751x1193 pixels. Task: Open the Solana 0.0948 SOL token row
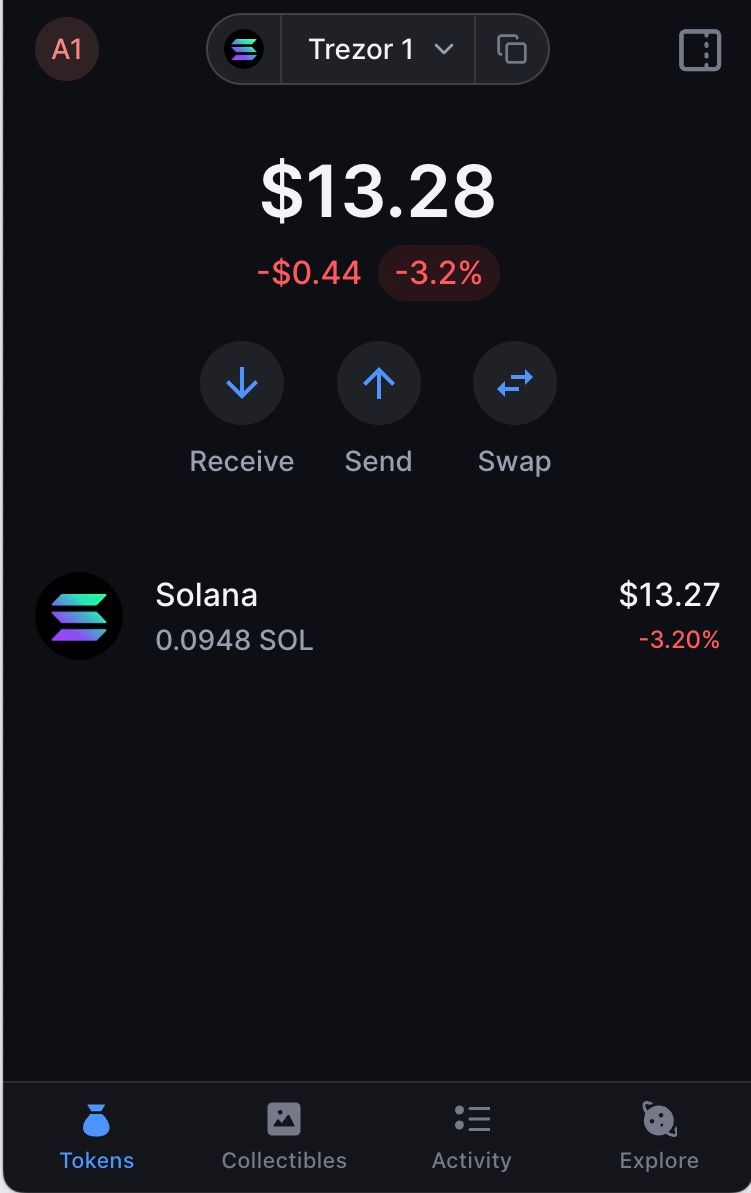tap(377, 616)
